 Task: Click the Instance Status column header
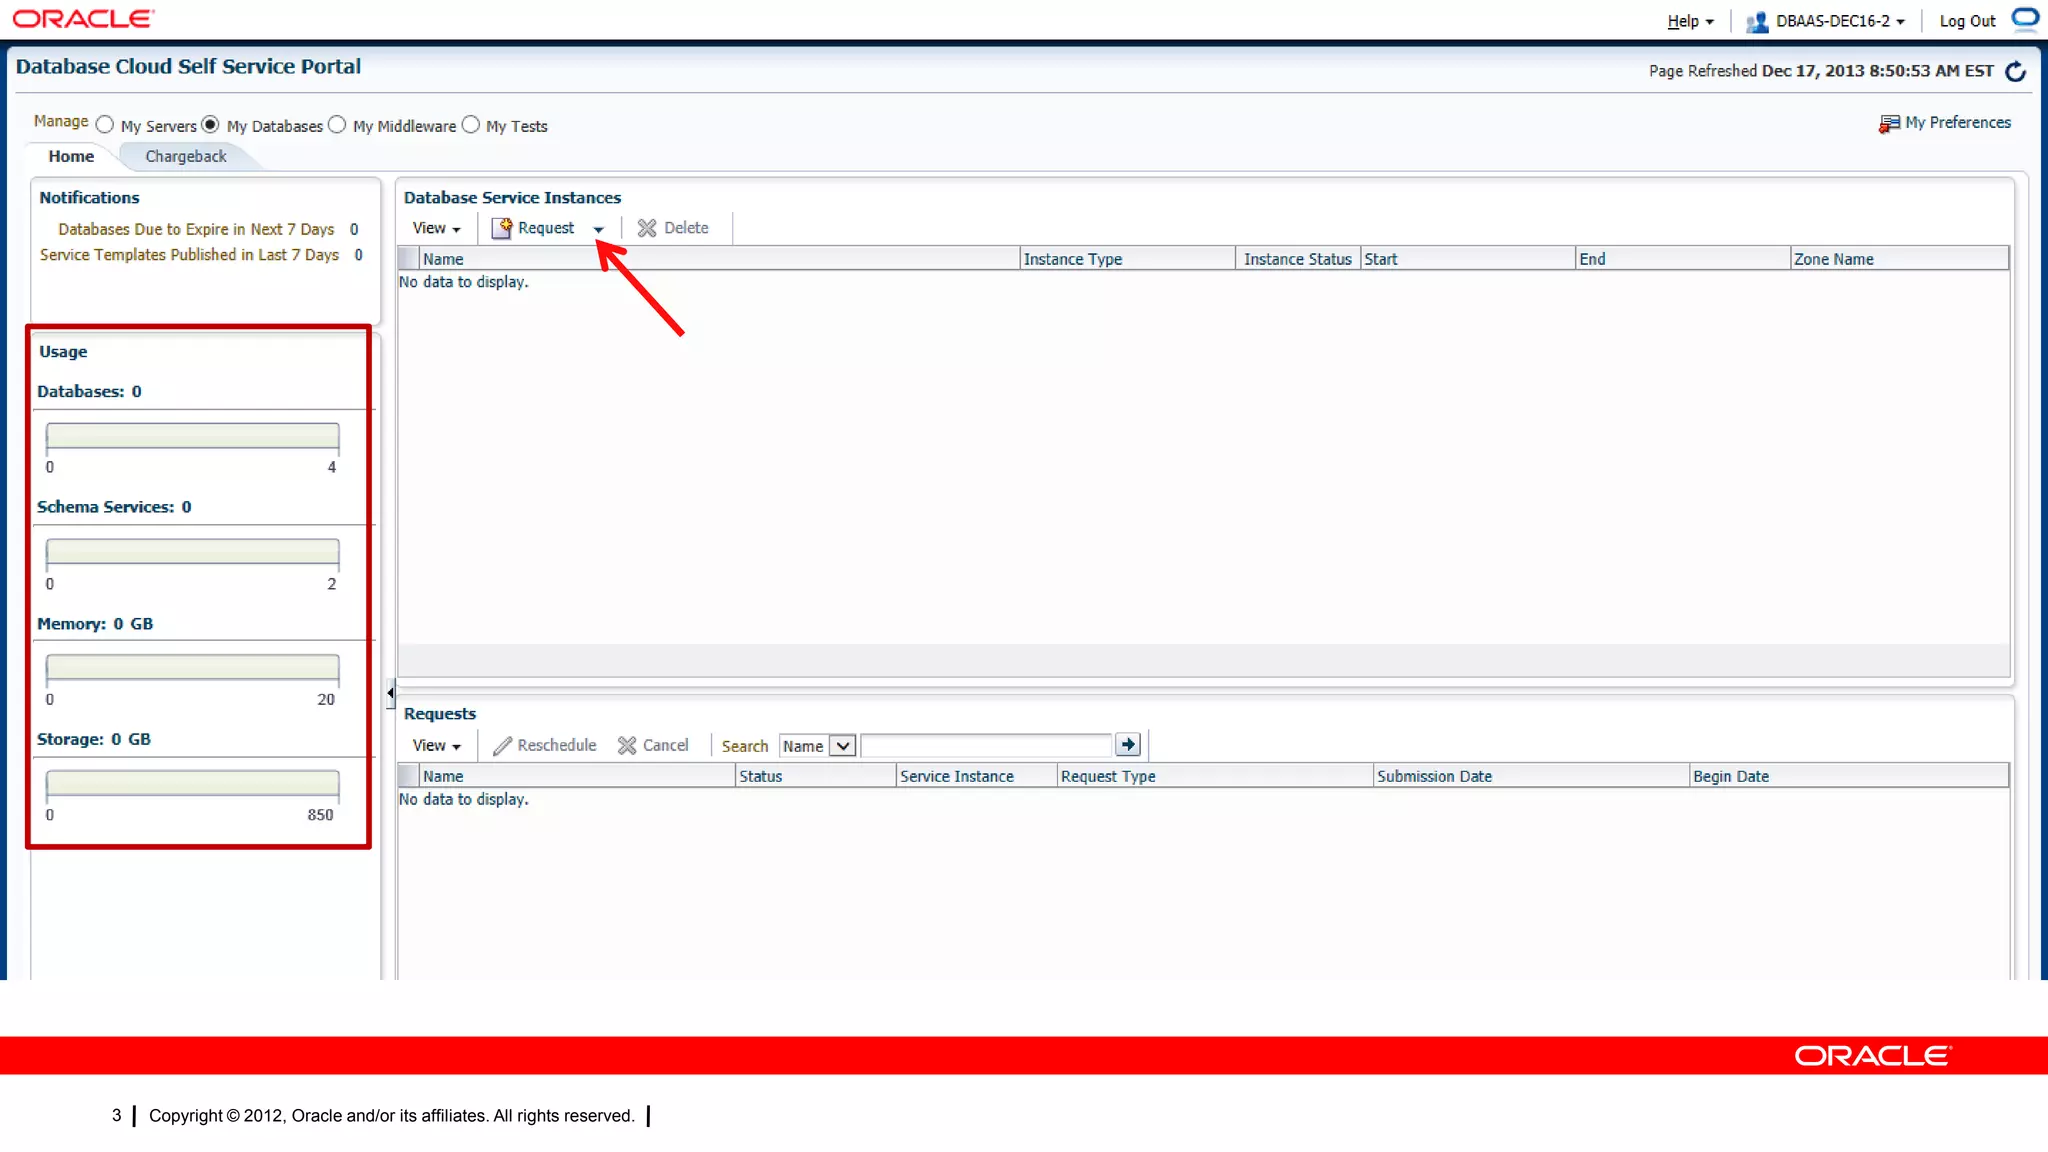1297,259
